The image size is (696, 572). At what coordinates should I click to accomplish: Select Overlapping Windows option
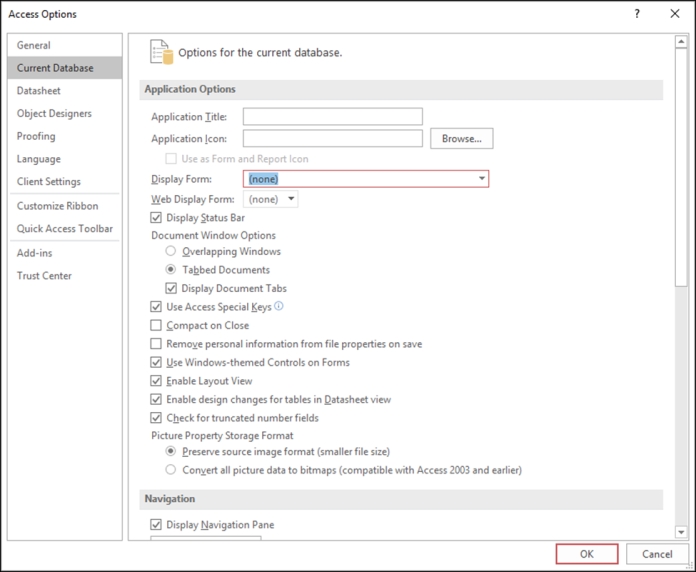point(170,251)
